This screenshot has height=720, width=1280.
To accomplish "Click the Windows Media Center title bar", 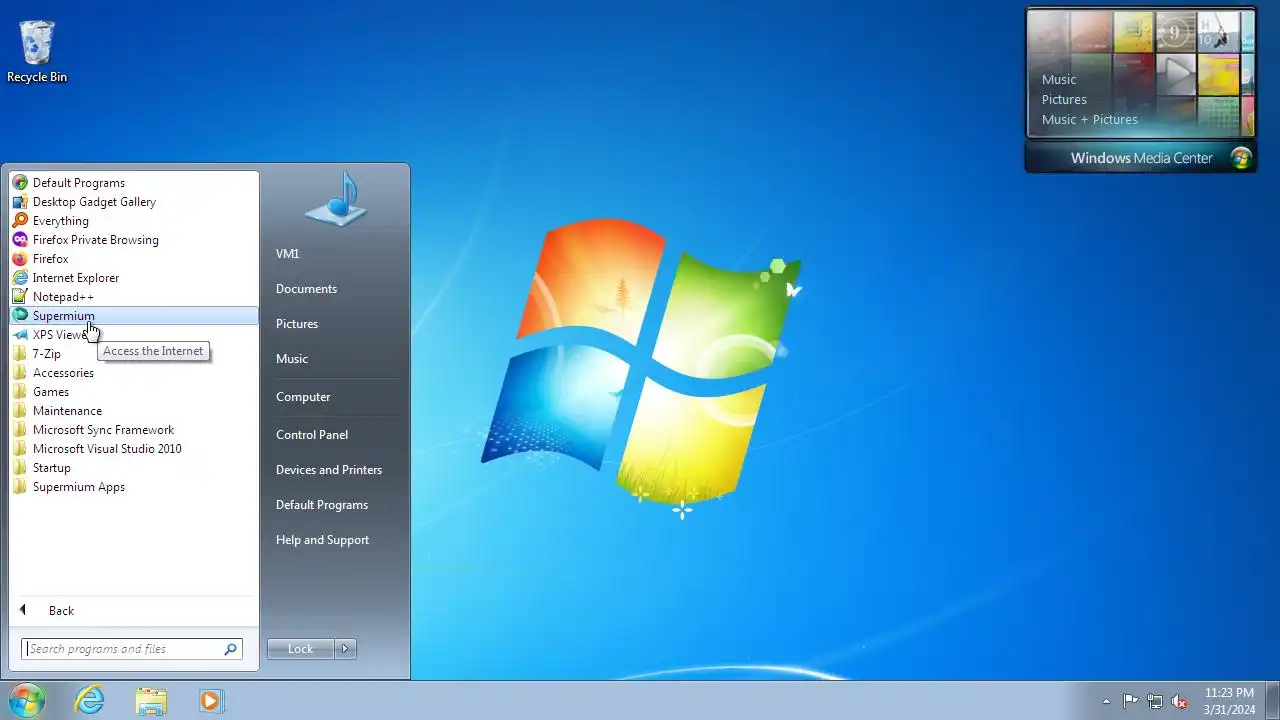I will (x=1141, y=158).
